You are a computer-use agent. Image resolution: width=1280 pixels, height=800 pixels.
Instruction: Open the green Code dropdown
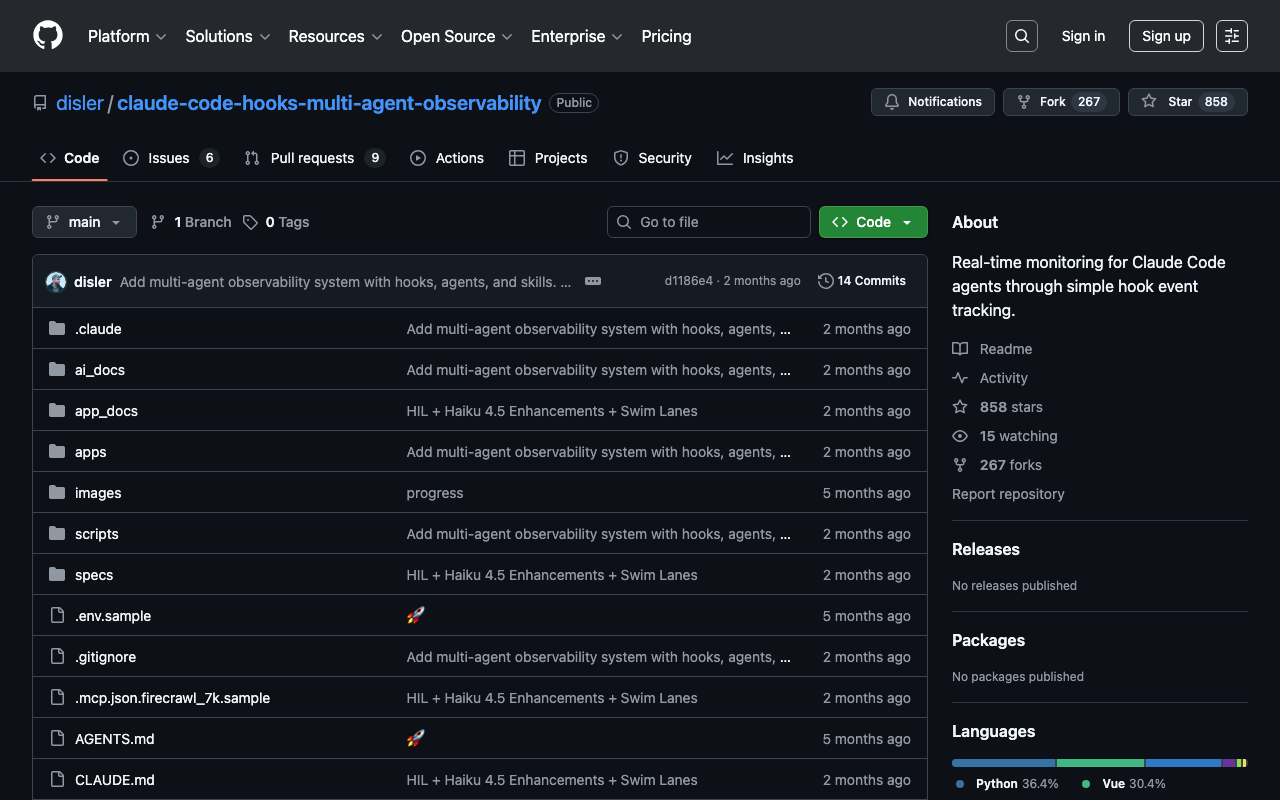(872, 222)
